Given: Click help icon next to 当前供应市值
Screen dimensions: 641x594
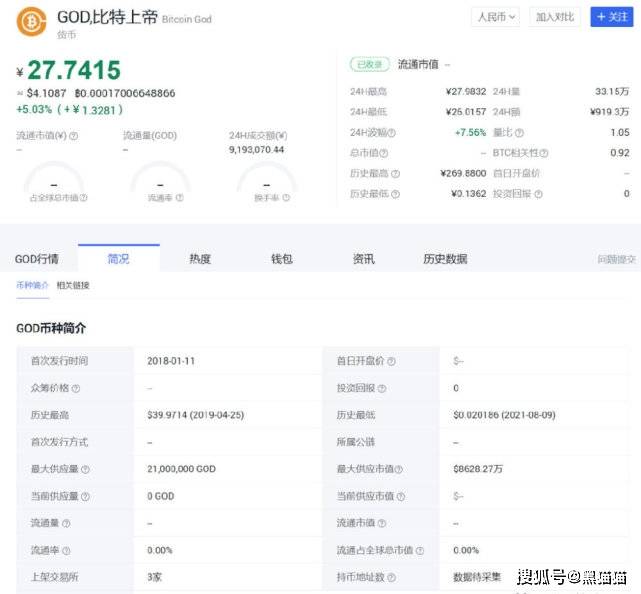Looking at the screenshot, I should coord(401,497).
